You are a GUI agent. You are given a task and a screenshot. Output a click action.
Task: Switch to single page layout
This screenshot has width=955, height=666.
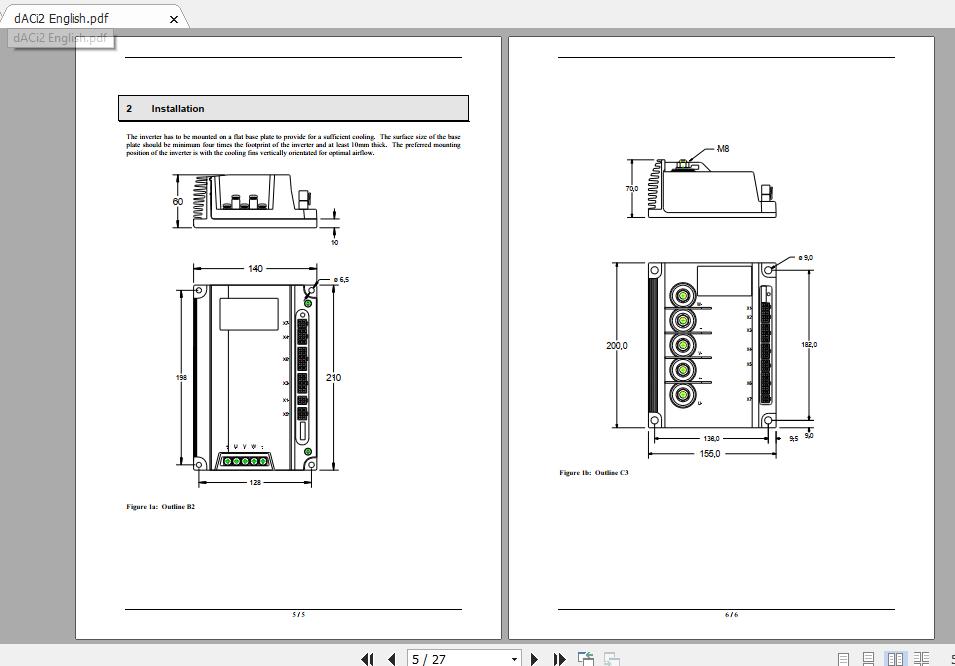pyautogui.click(x=843, y=658)
